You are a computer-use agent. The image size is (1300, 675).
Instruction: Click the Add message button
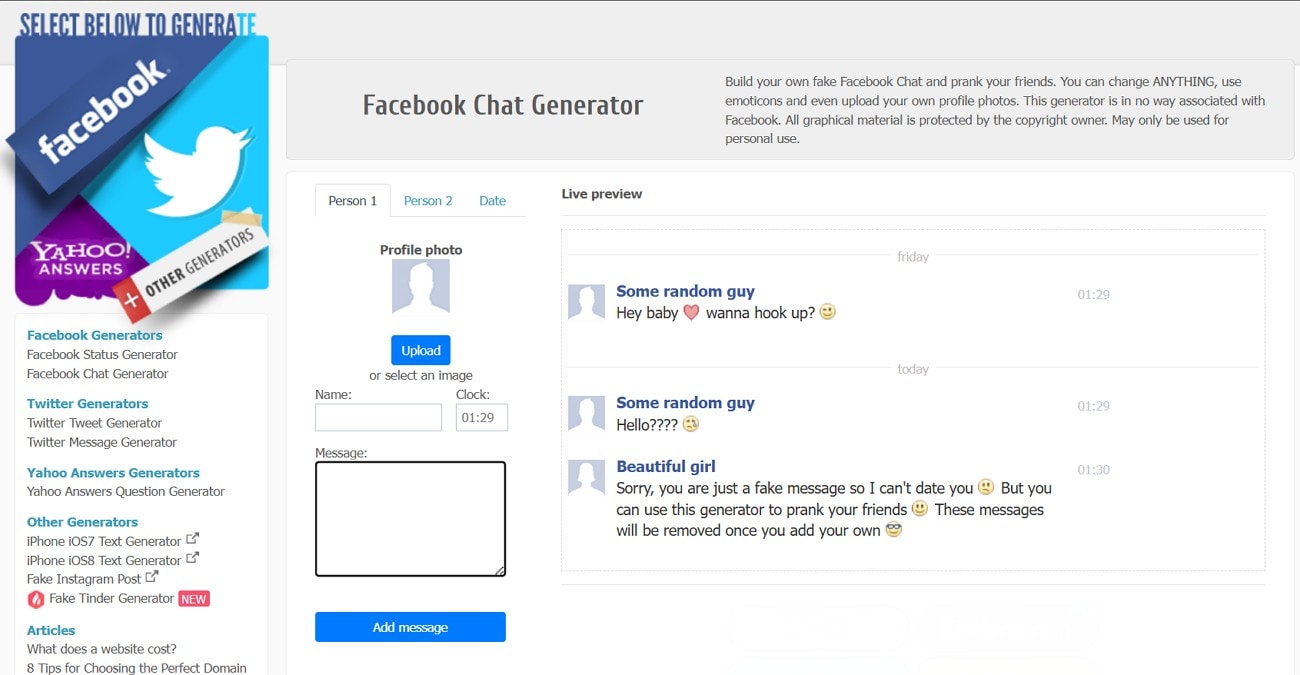(410, 627)
